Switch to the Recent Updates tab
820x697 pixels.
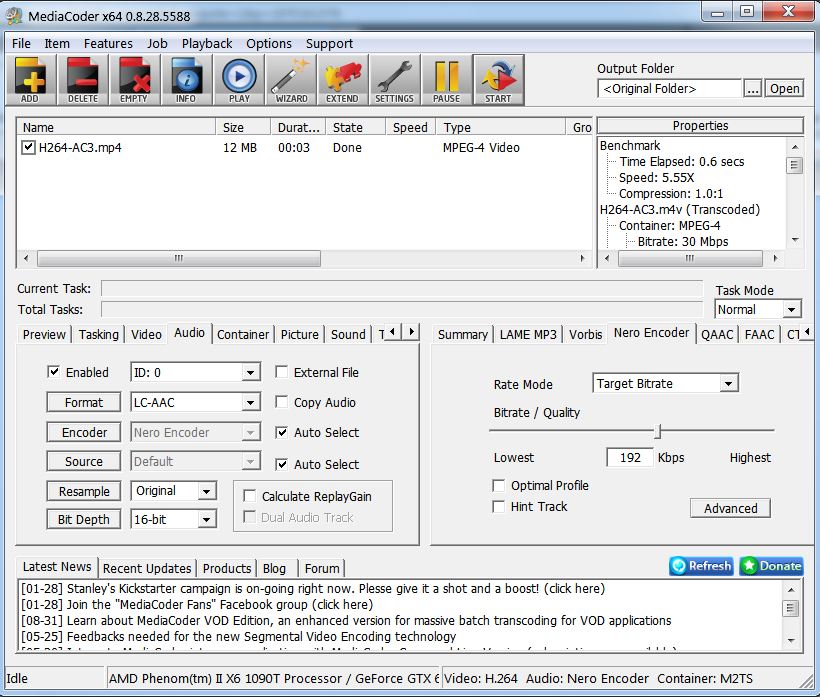147,568
